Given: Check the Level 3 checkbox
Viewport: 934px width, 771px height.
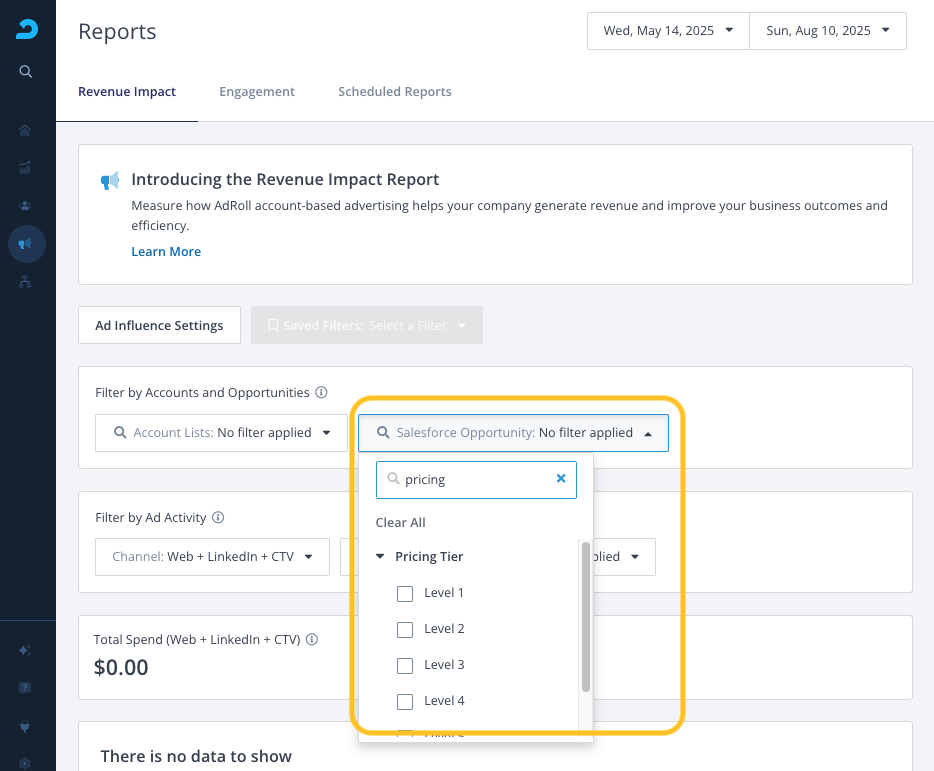Looking at the screenshot, I should [x=405, y=666].
